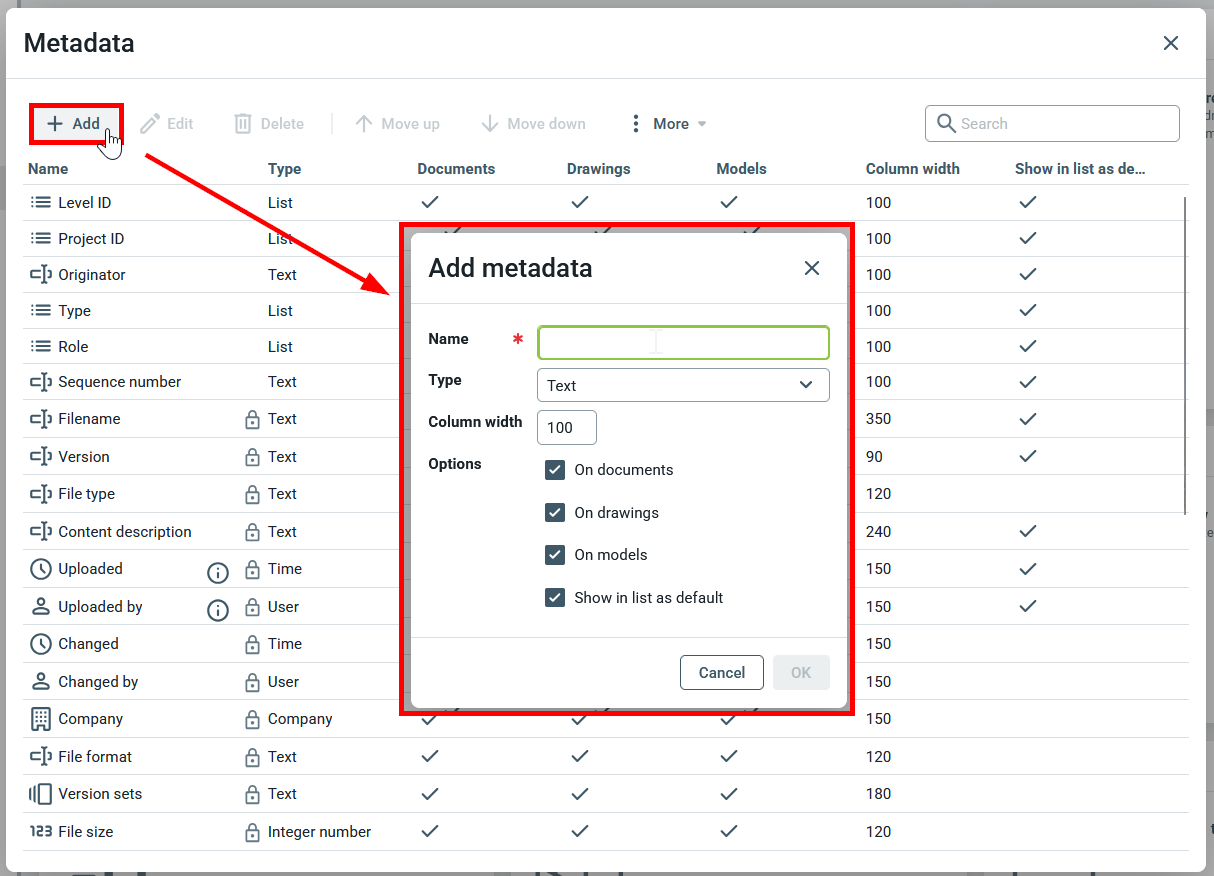This screenshot has width=1214, height=876.
Task: Click the clock icon beside Changed
Action: 40,644
